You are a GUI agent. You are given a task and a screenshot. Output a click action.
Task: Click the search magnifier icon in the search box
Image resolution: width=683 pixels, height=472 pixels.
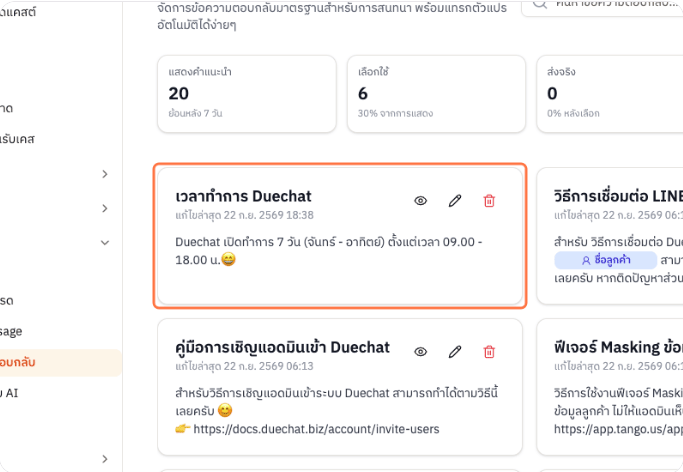pos(540,3)
